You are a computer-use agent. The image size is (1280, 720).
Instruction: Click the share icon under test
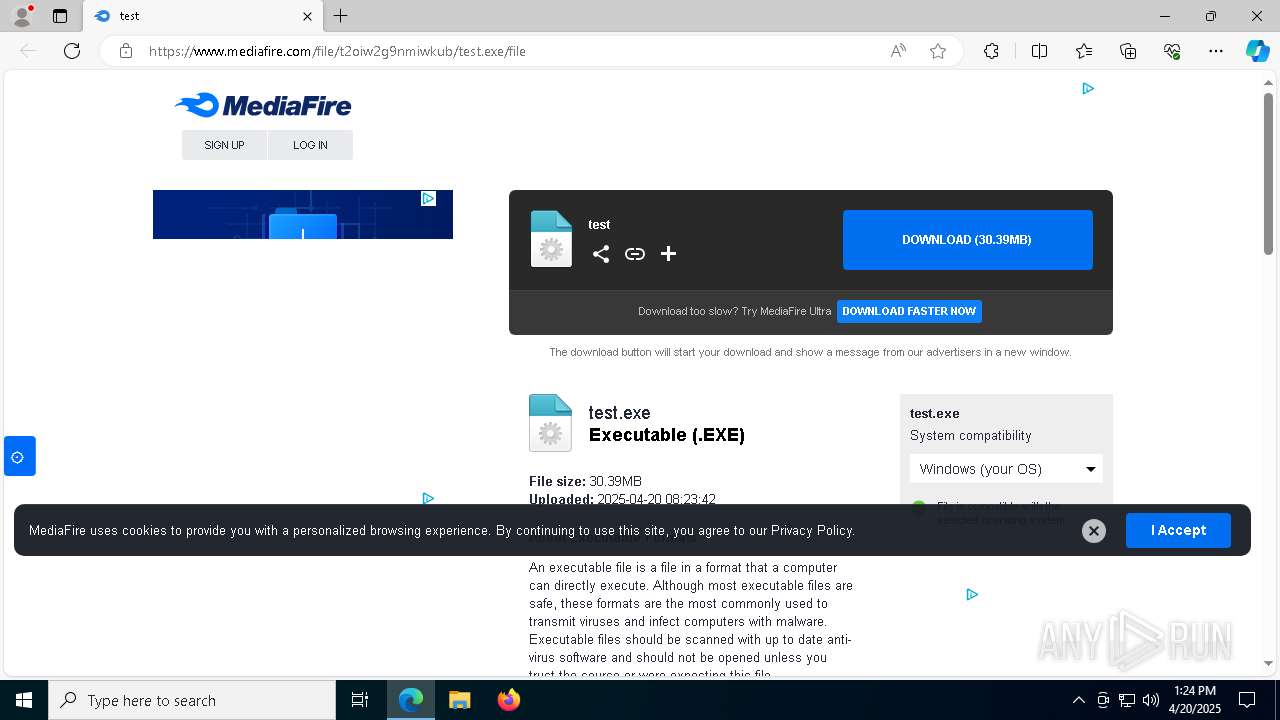coord(601,254)
